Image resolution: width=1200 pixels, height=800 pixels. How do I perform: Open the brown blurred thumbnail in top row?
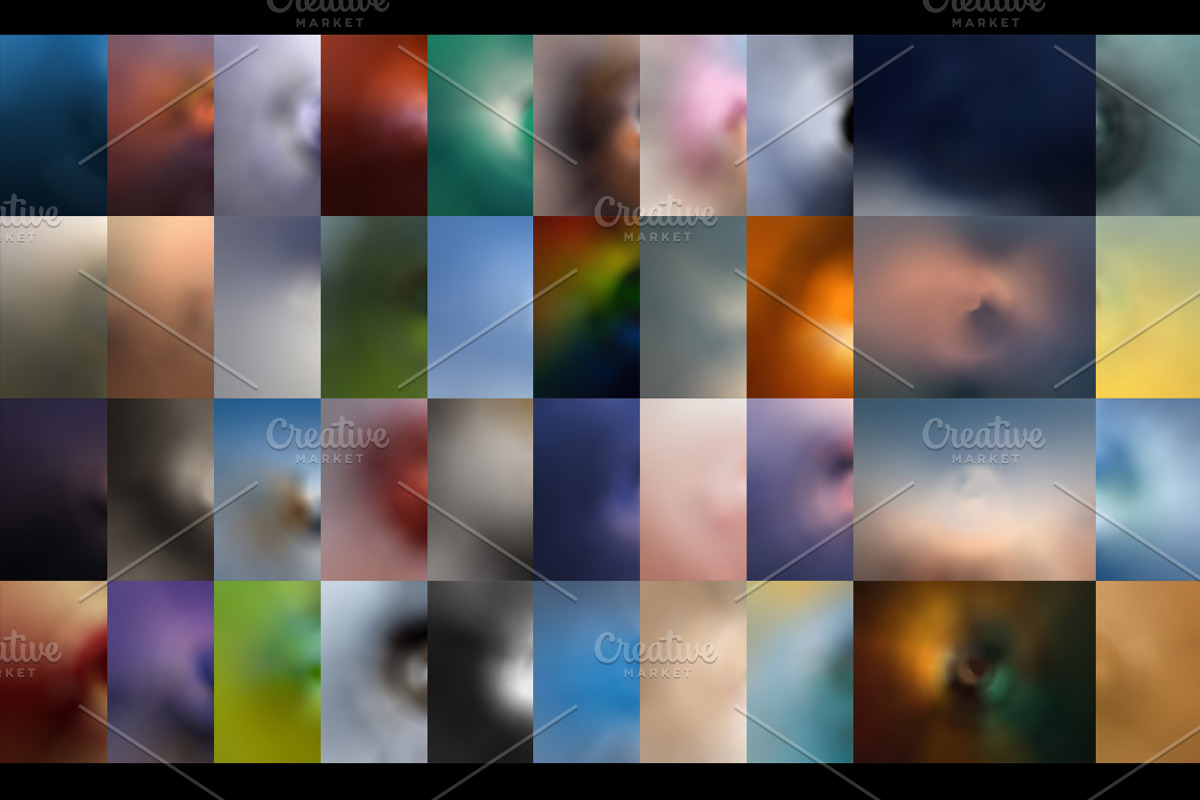tap(586, 125)
